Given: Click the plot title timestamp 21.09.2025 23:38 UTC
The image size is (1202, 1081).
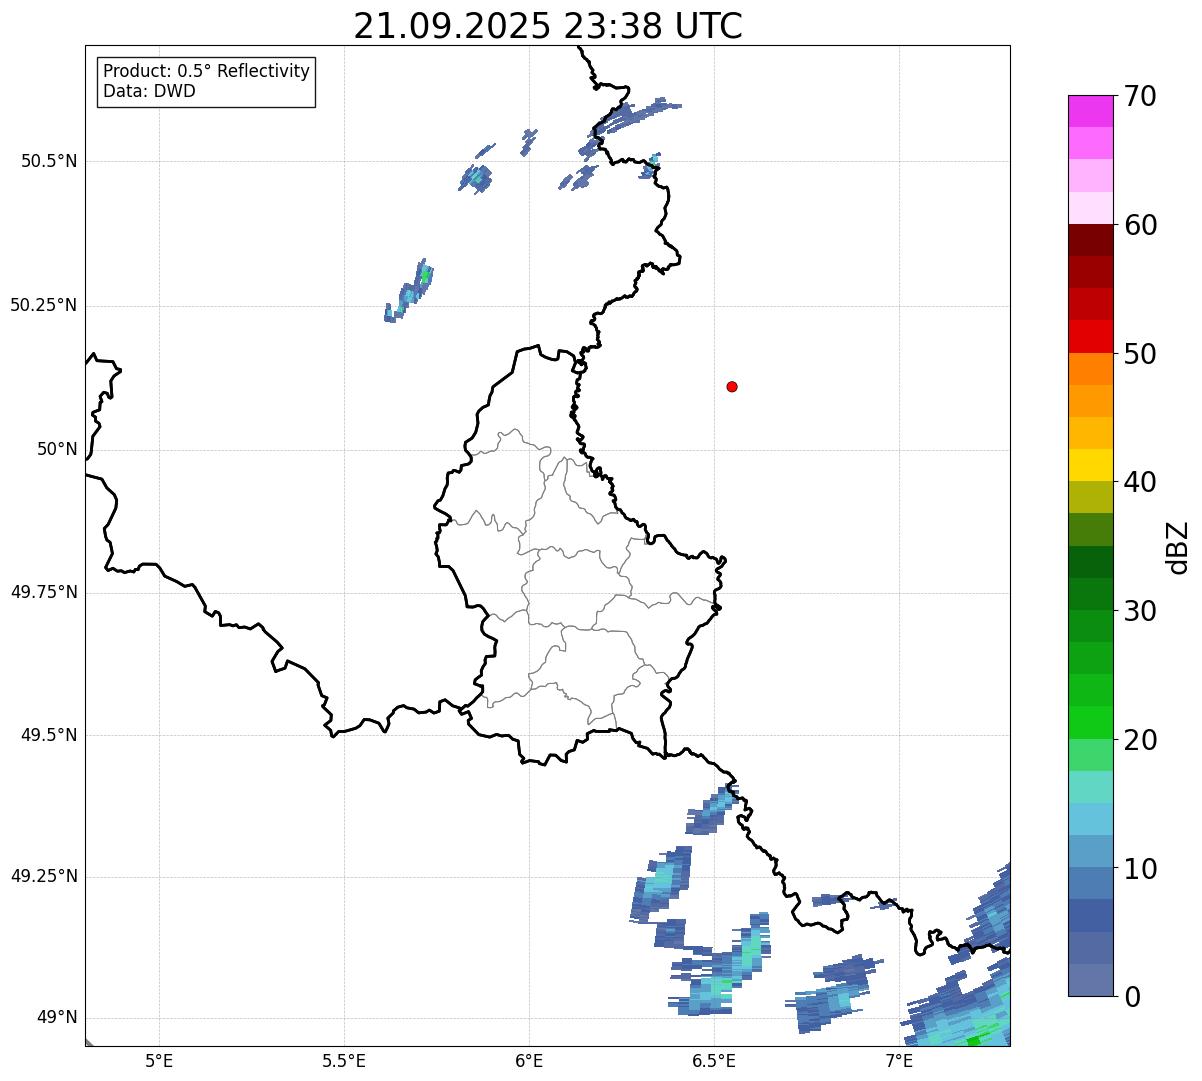Looking at the screenshot, I should click(548, 26).
